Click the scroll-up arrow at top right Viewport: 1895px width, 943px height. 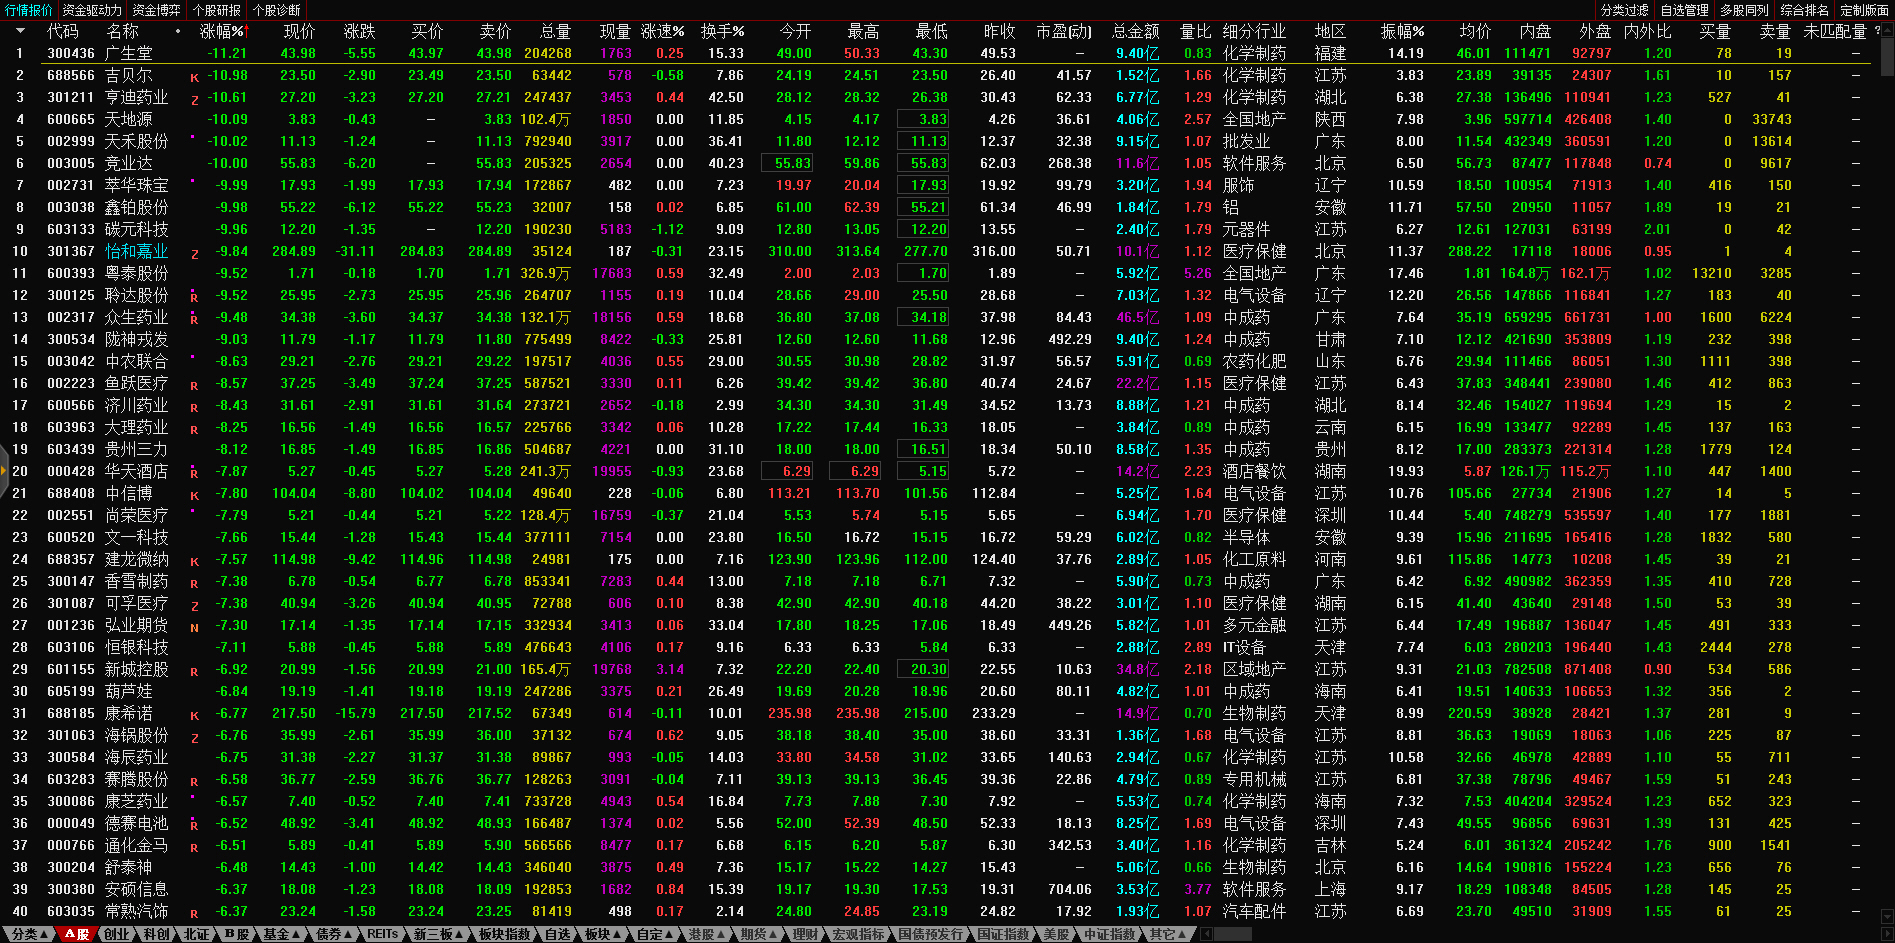coord(1886,31)
